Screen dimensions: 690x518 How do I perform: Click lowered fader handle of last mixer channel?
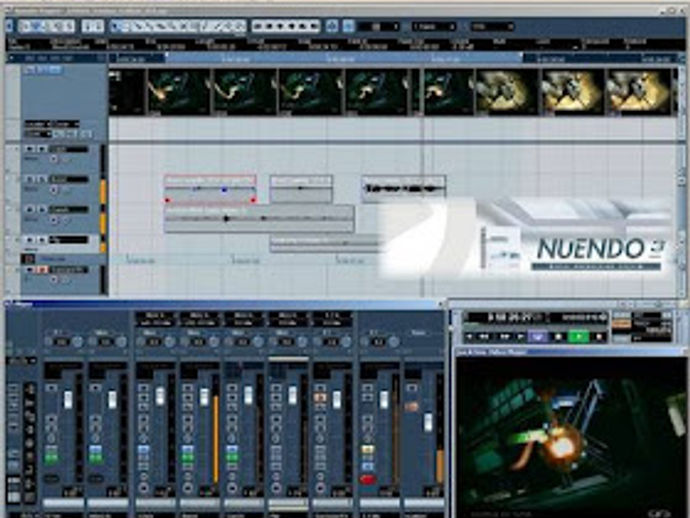click(428, 423)
